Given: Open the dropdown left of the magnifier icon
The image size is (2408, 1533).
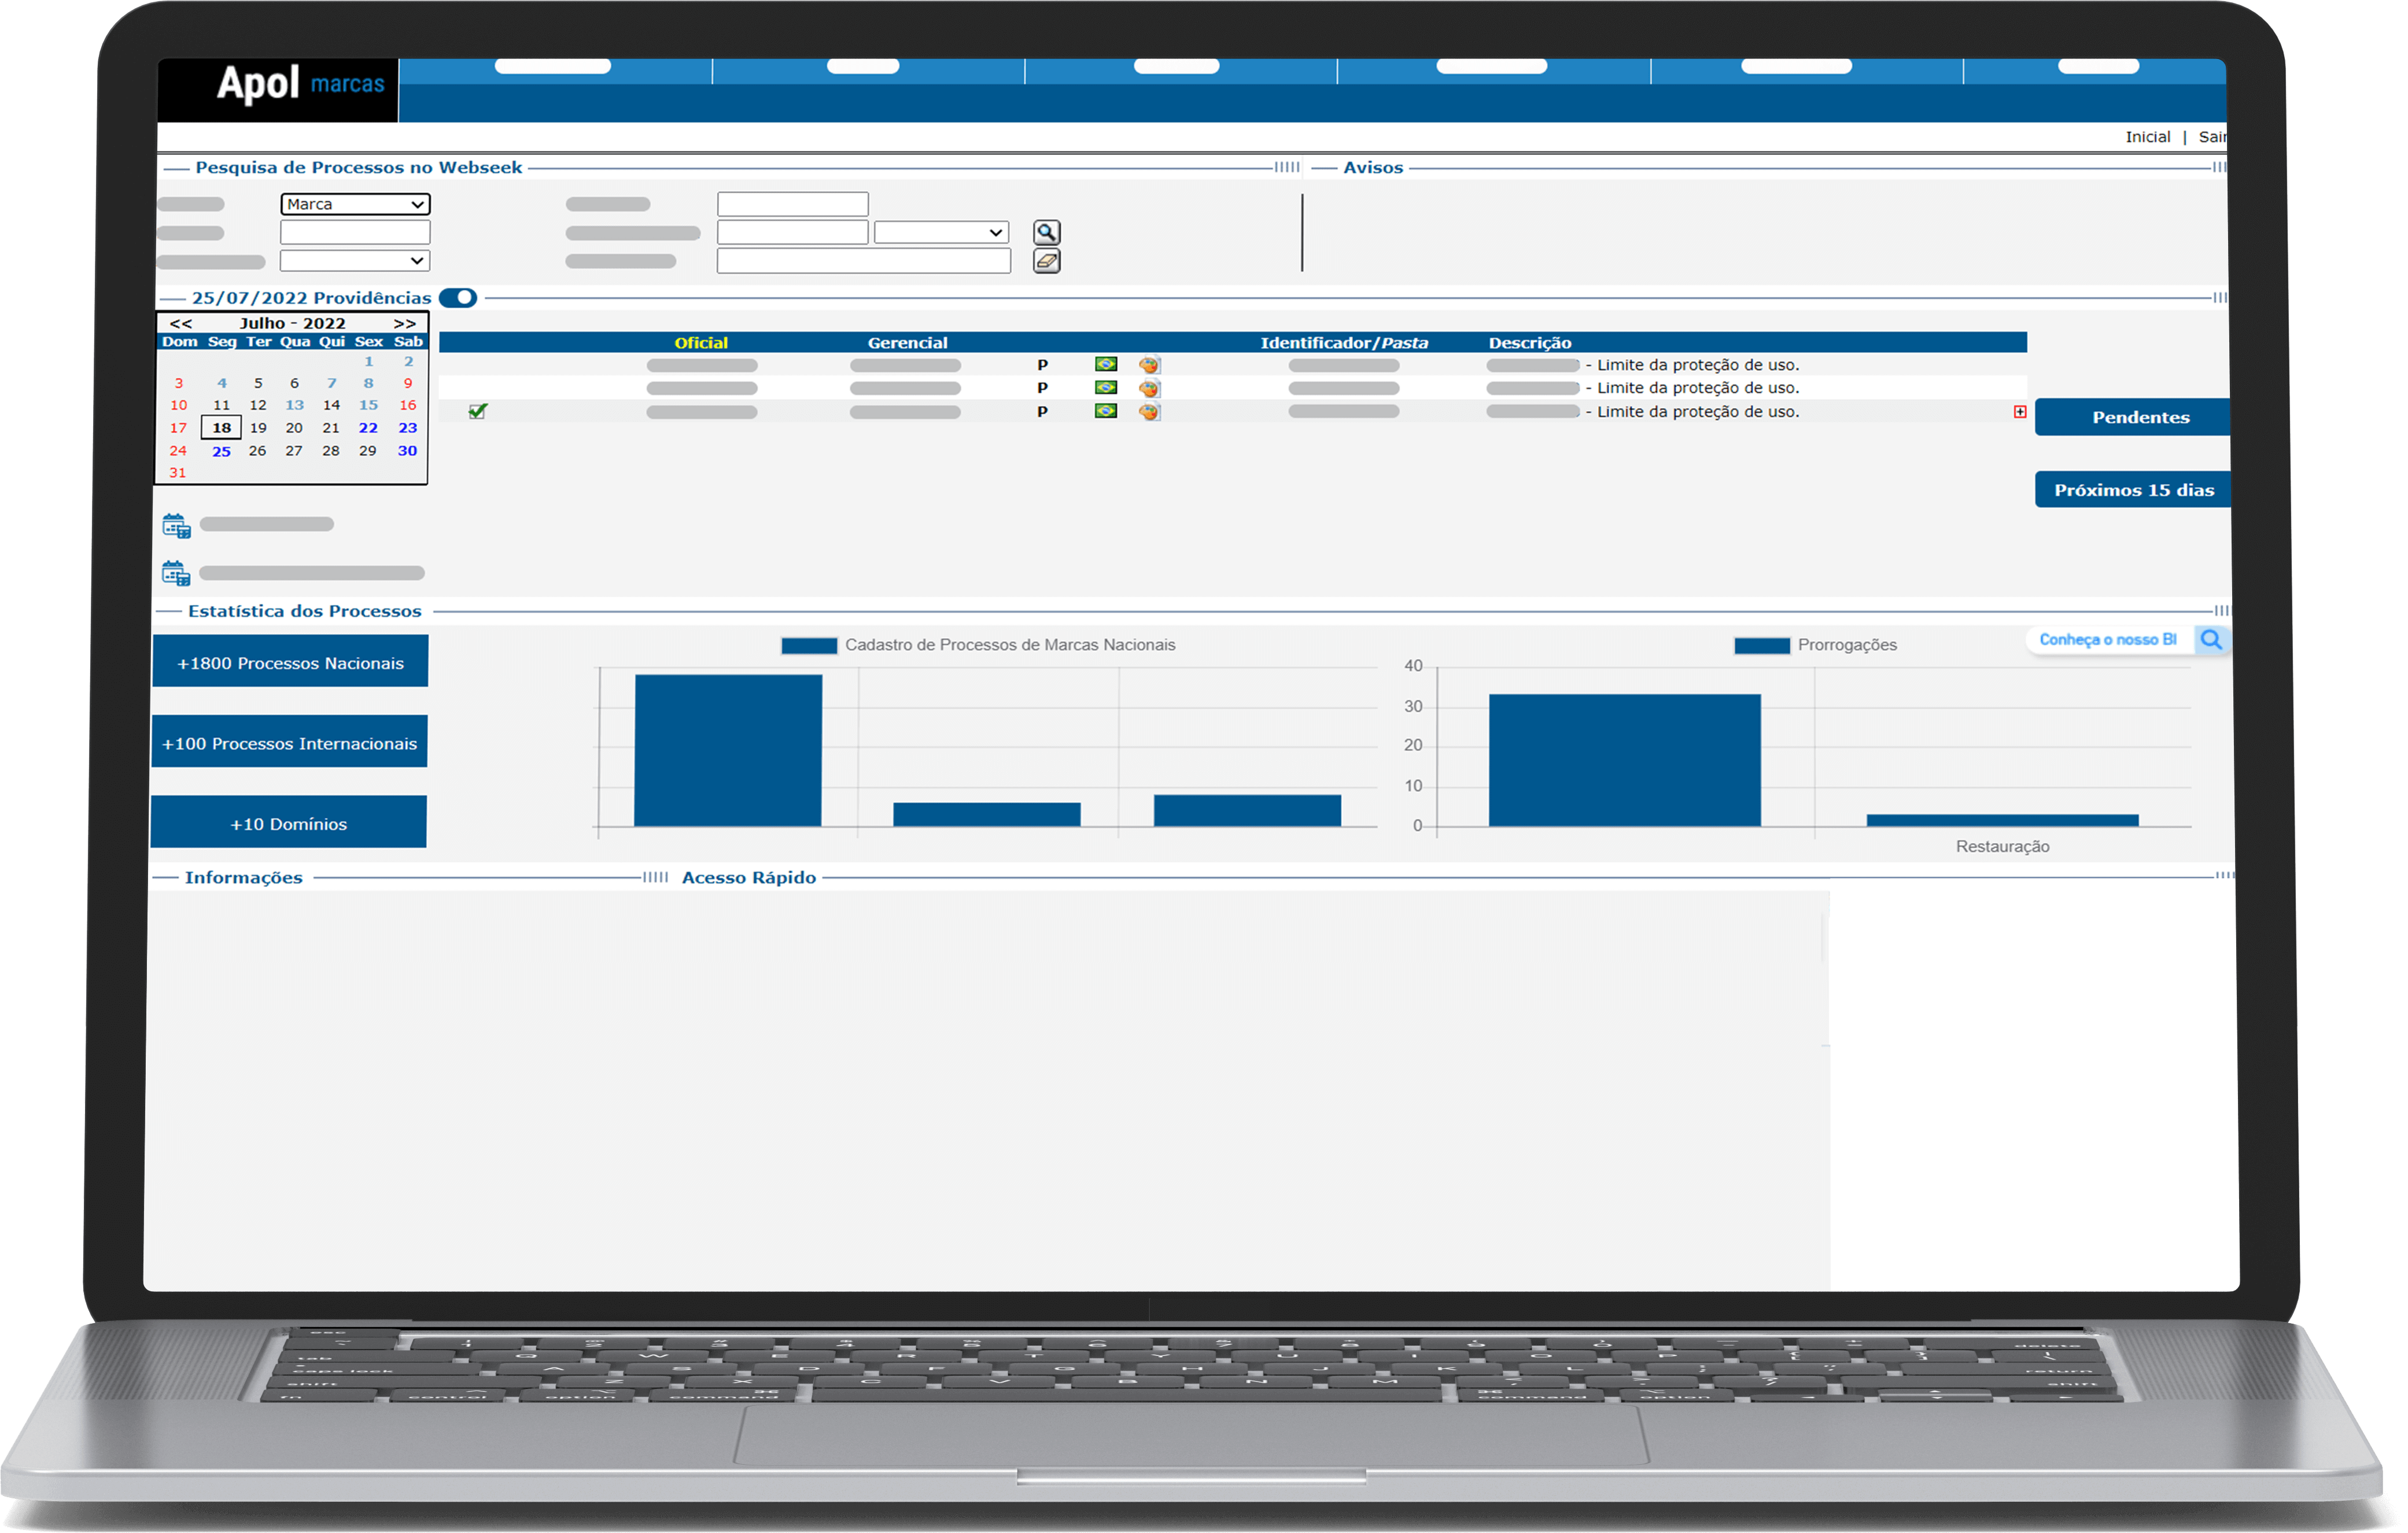Looking at the screenshot, I should (941, 233).
